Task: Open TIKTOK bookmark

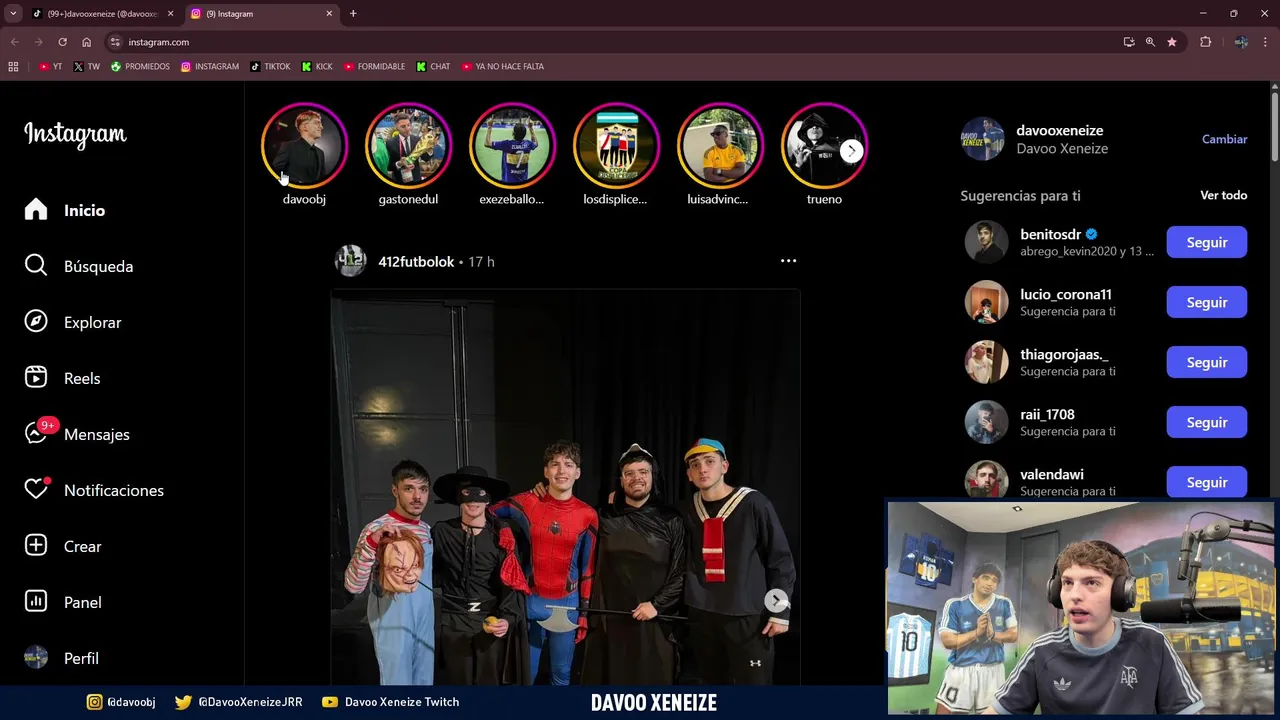Action: [270, 66]
